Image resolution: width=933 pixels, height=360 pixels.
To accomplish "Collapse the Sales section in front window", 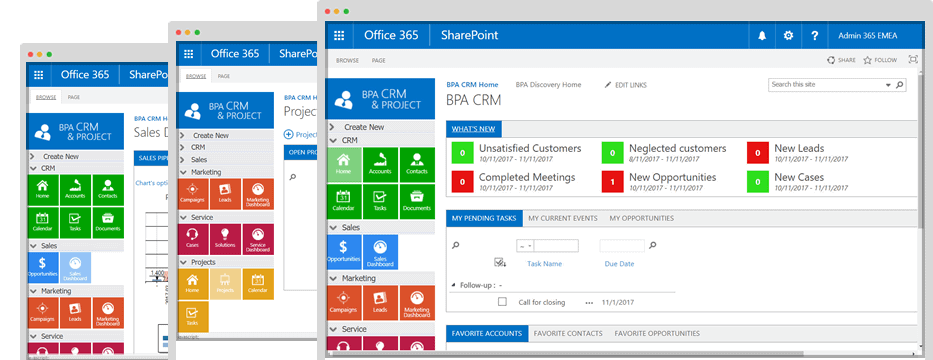I will click(332, 228).
